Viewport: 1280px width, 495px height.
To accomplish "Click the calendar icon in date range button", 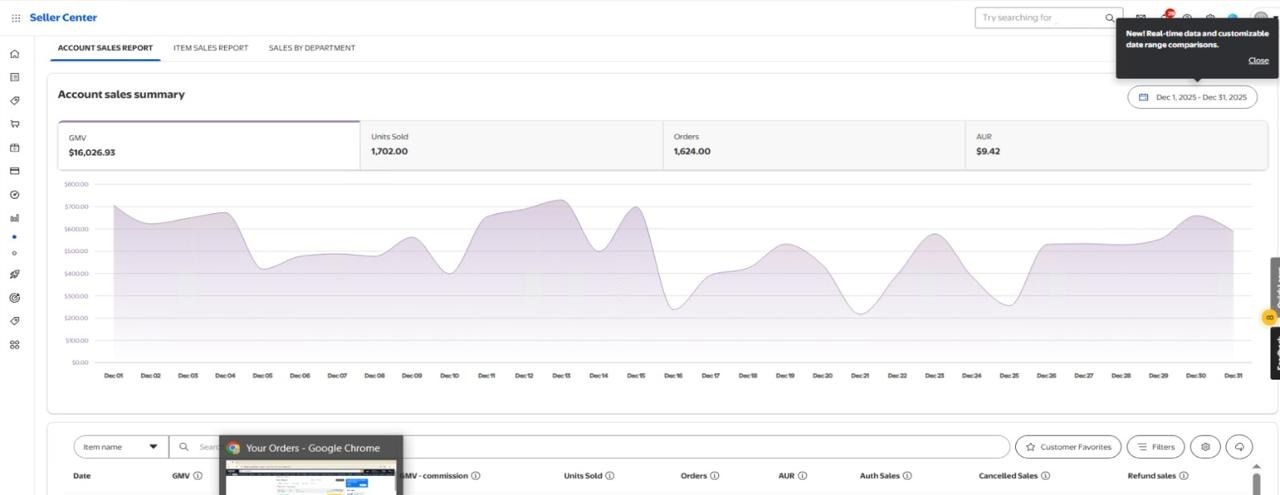I will click(1144, 97).
